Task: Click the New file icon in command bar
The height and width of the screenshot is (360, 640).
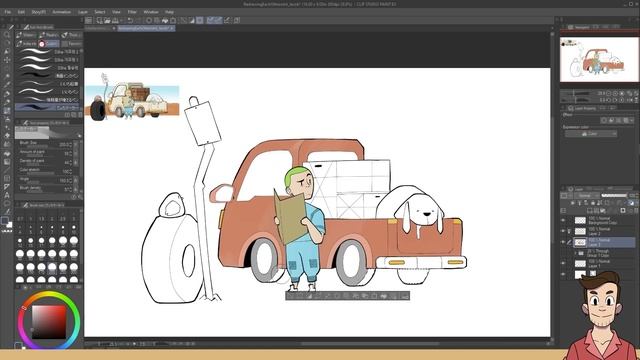Action: (99, 20)
